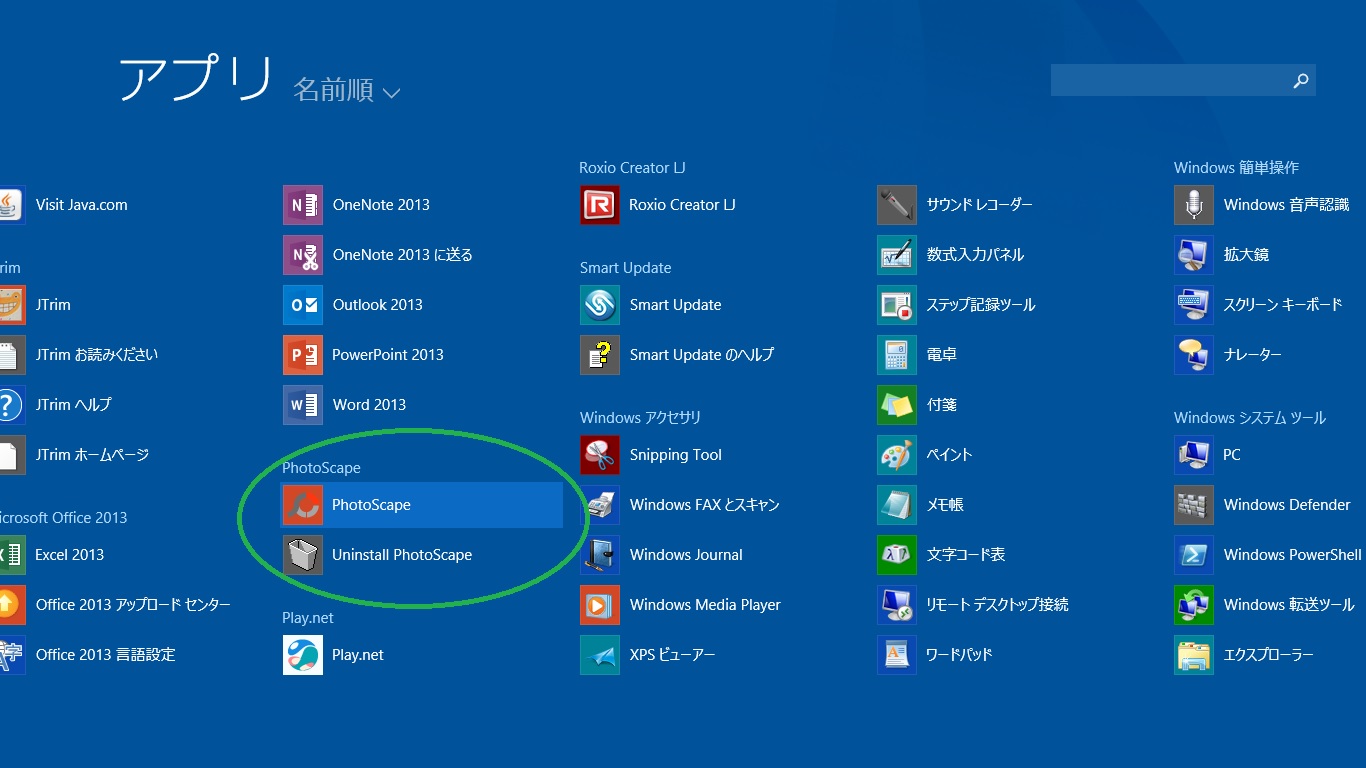1366x768 pixels.
Task: Launch the 電卓 calculator icon
Action: 897,355
